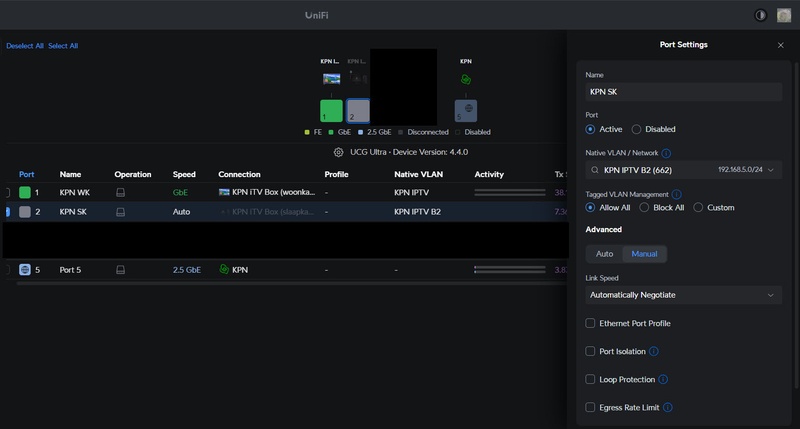Click the KPN ITV Box thumbnail above port 1

tap(331, 79)
